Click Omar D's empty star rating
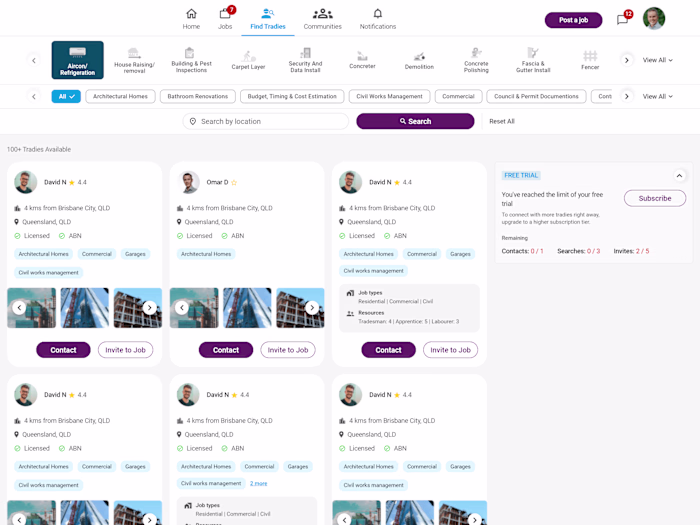700x525 pixels. pos(234,183)
